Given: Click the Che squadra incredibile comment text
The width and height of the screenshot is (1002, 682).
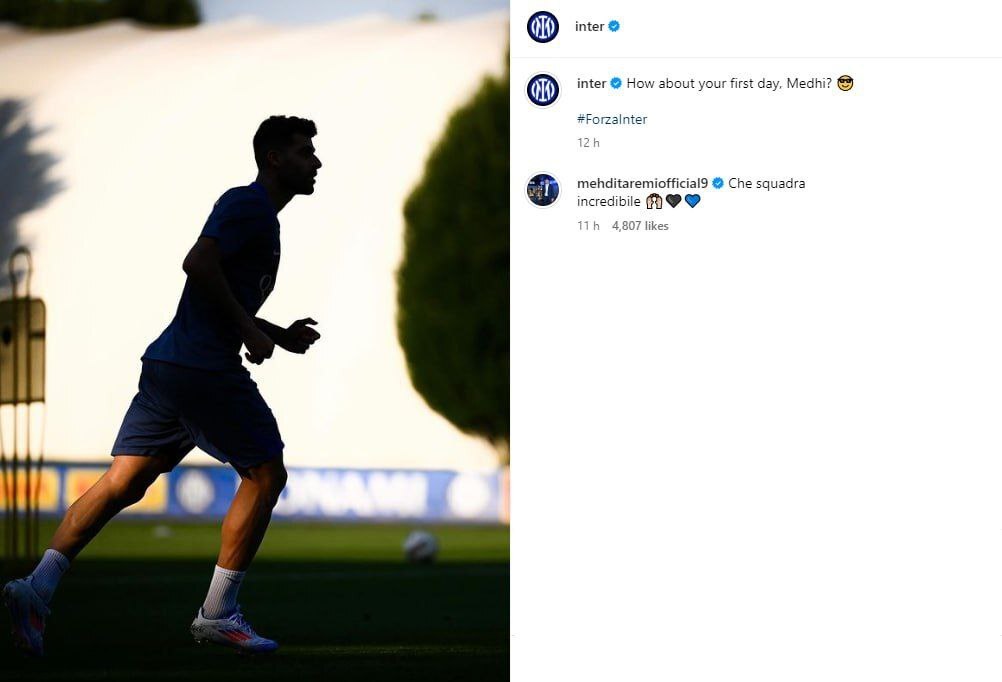Looking at the screenshot, I should 691,192.
